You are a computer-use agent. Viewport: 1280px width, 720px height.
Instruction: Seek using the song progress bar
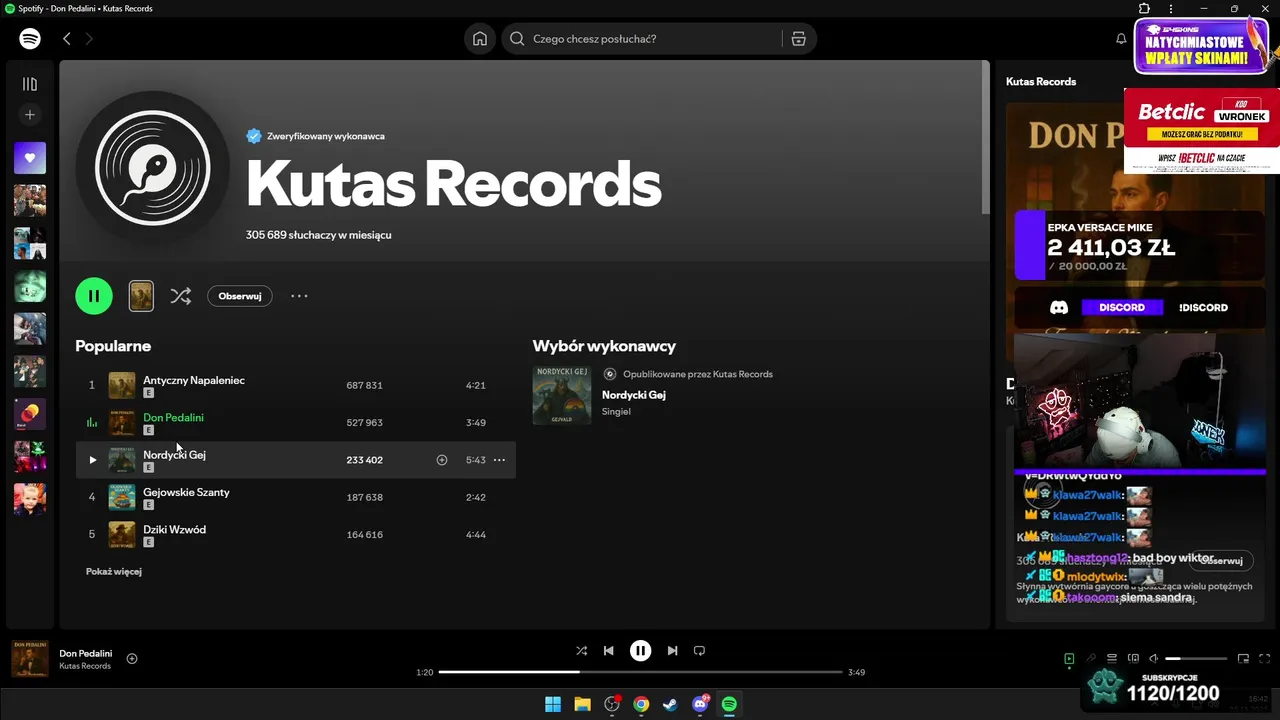(x=640, y=672)
